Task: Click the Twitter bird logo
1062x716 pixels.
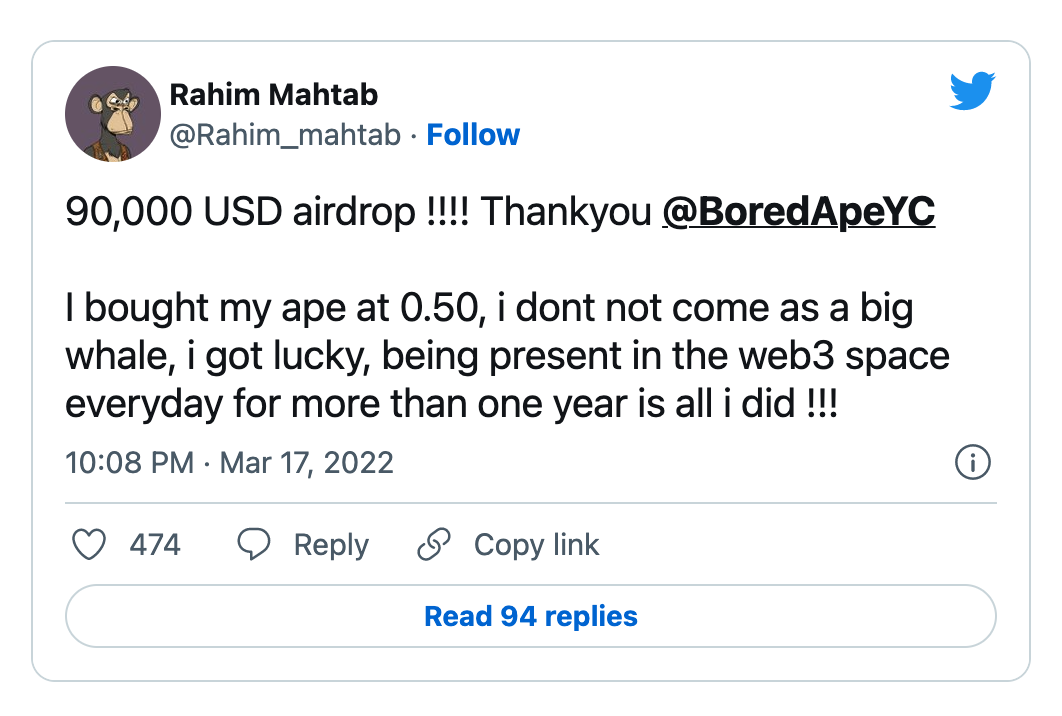Action: (x=971, y=93)
